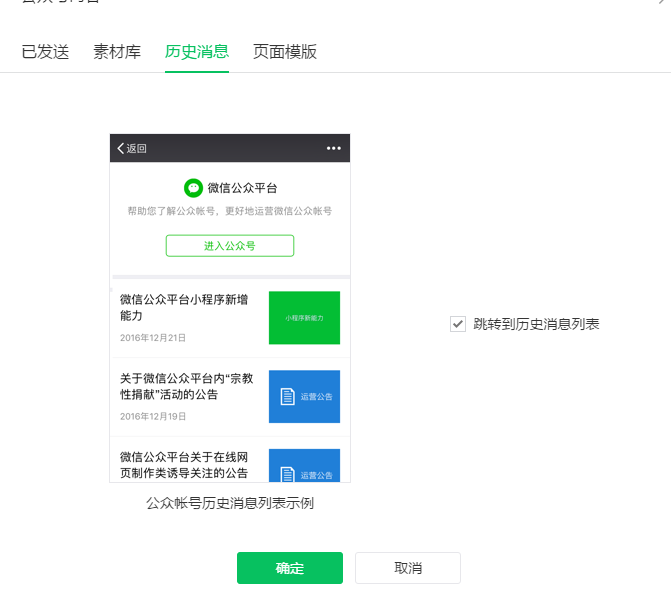Confirm with the green 确定 button
The height and width of the screenshot is (591, 671).
(x=290, y=568)
